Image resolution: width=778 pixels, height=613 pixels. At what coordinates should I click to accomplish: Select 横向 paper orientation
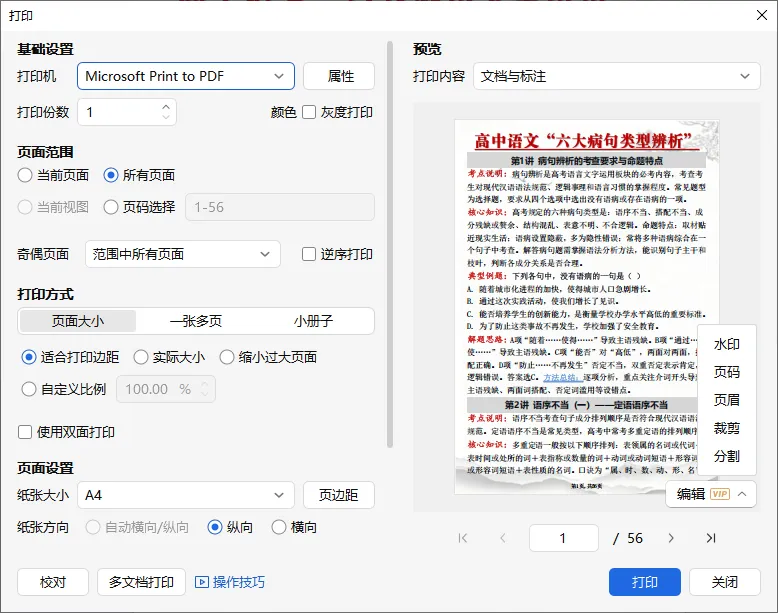(279, 527)
